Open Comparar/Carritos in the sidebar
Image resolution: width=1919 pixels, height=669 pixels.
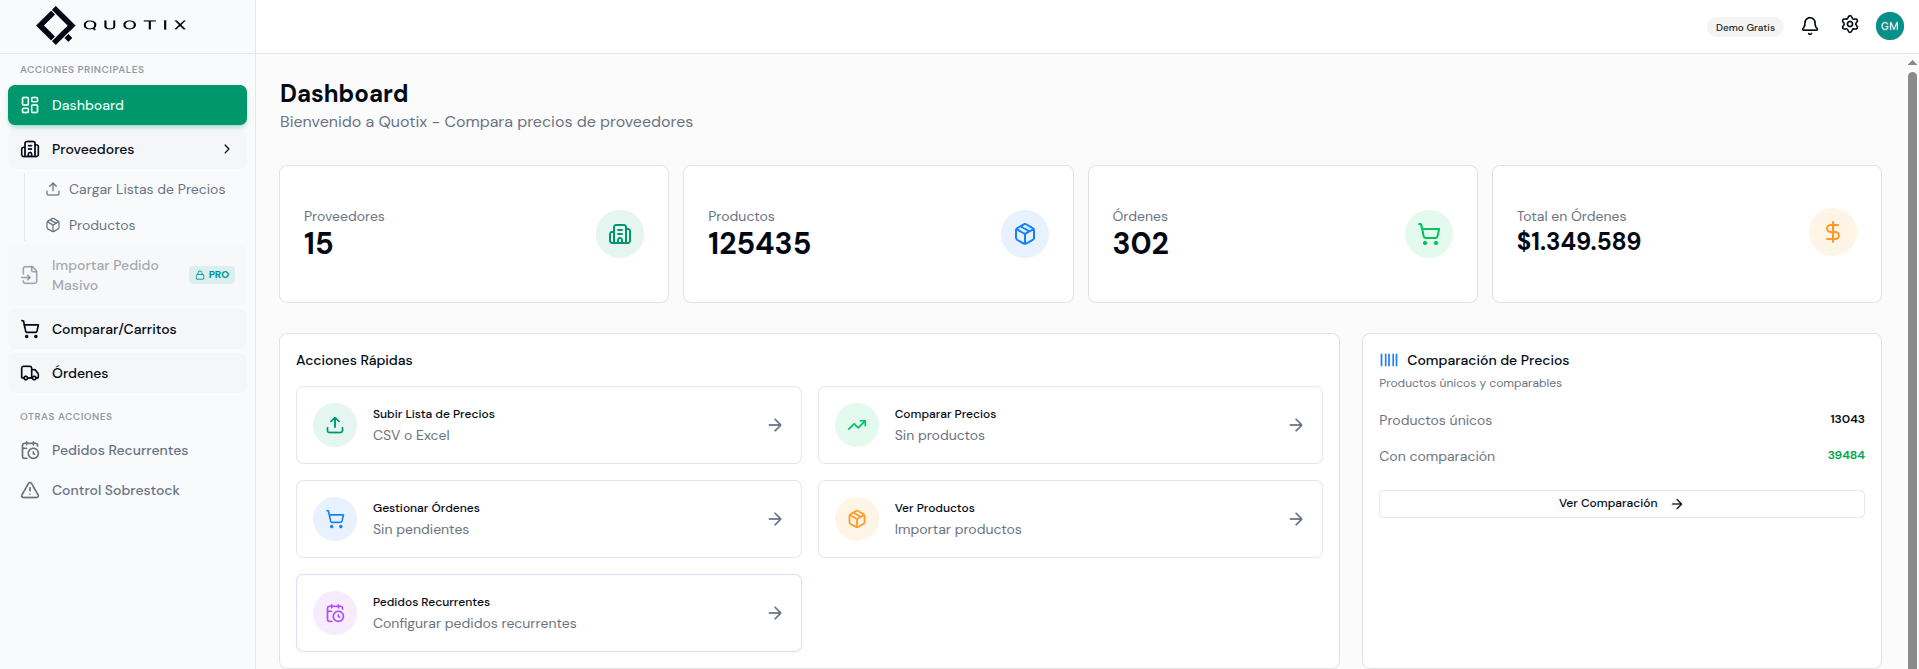coord(114,329)
